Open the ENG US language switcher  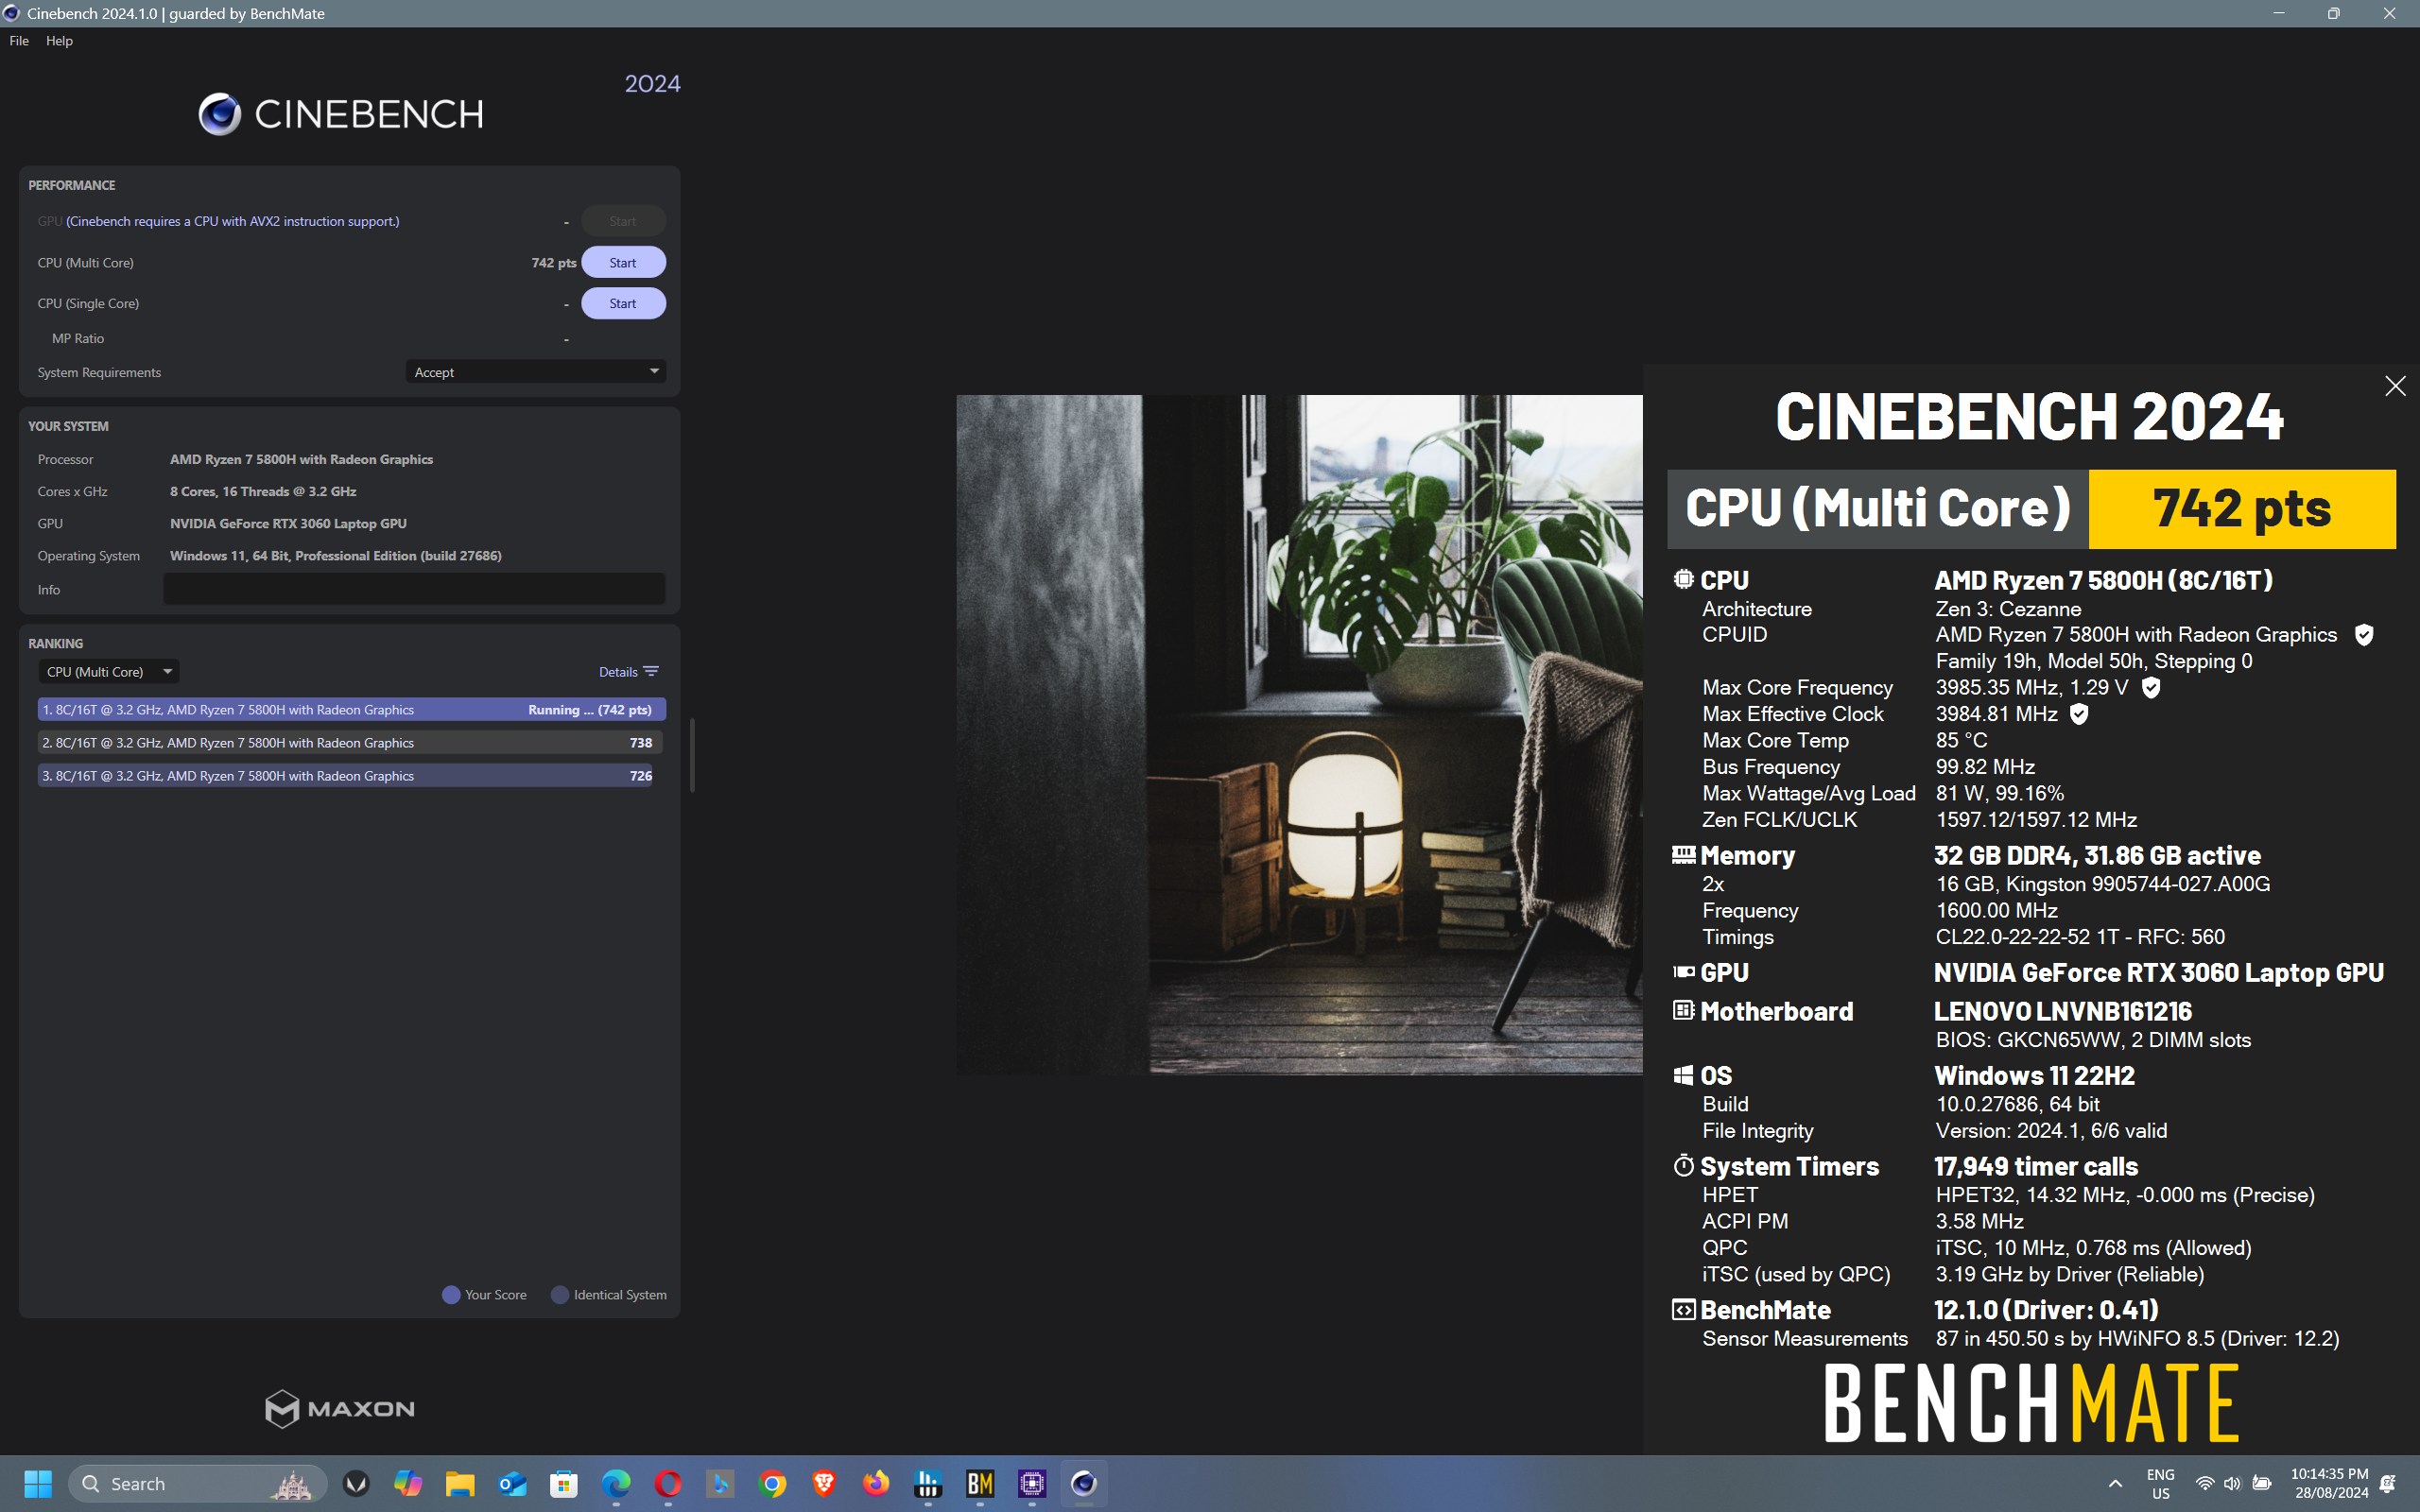coord(2160,1483)
